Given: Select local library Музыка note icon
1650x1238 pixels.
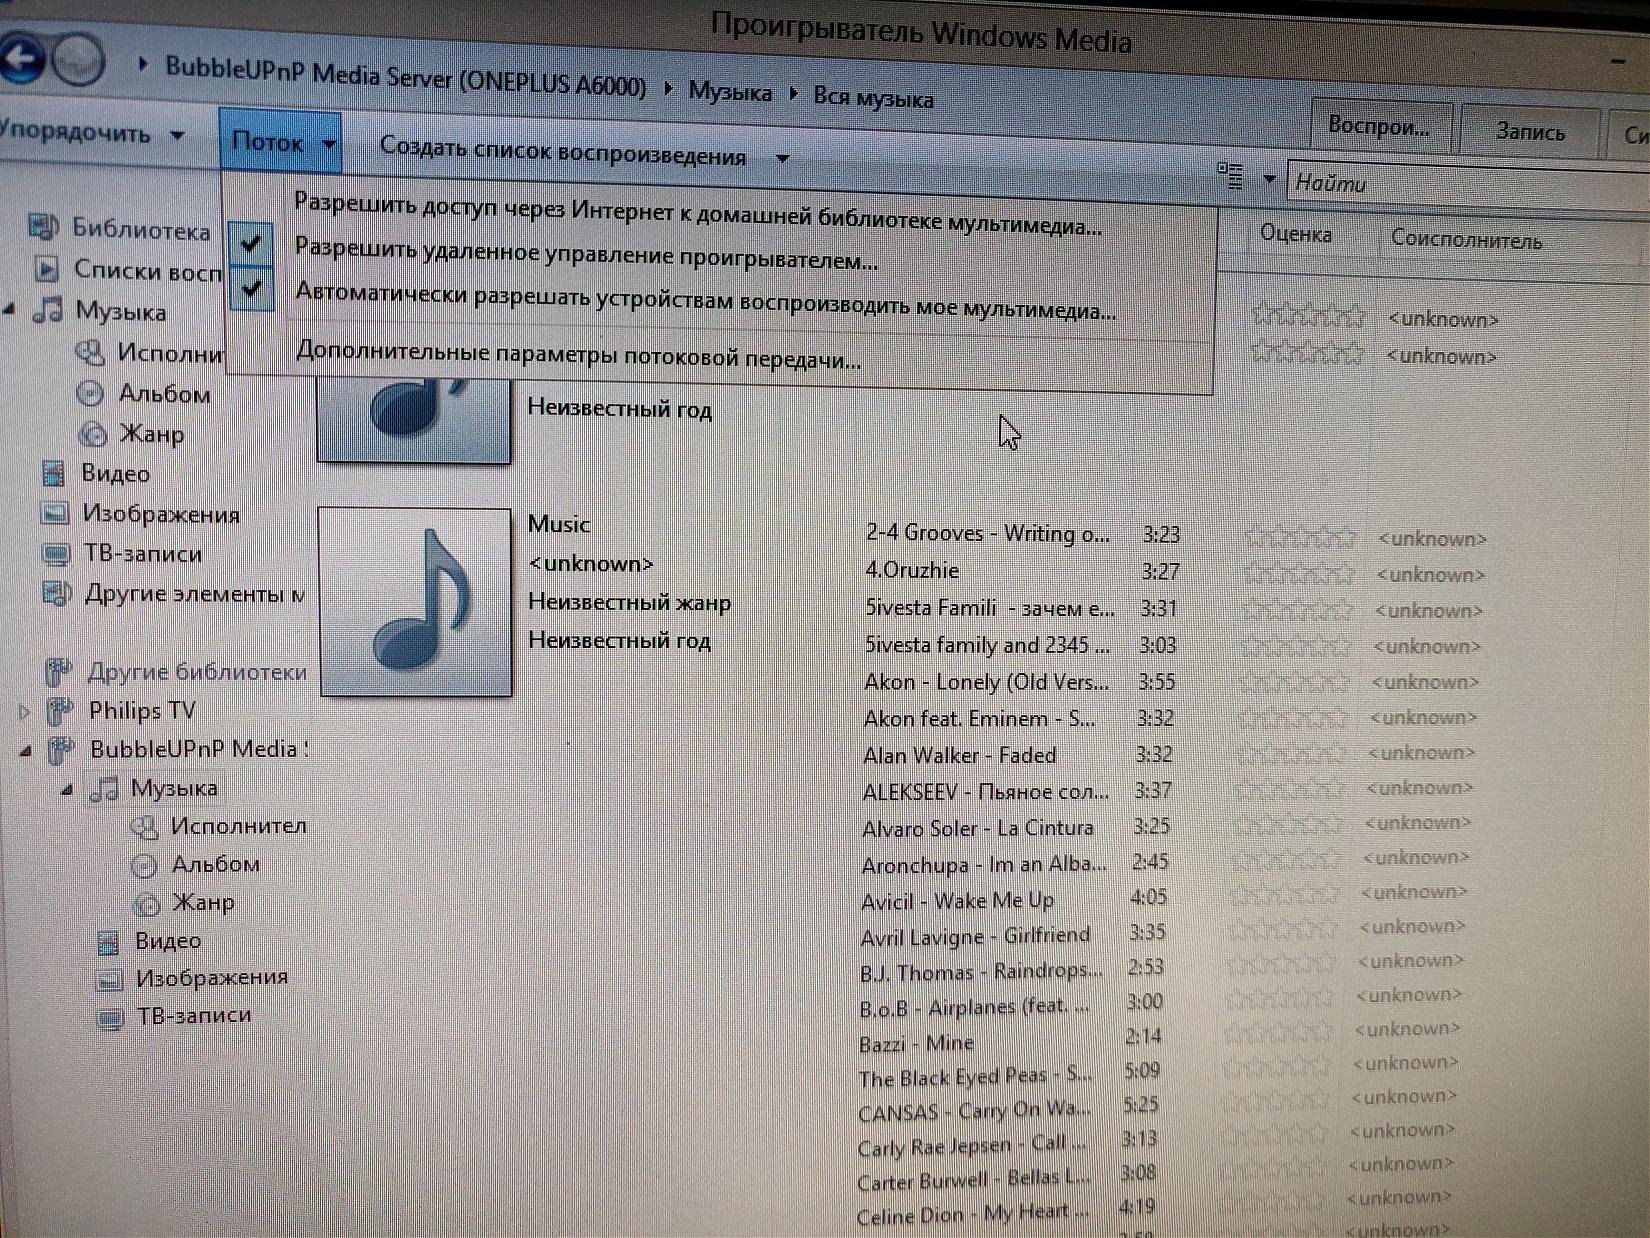Looking at the screenshot, I should pyautogui.click(x=47, y=310).
